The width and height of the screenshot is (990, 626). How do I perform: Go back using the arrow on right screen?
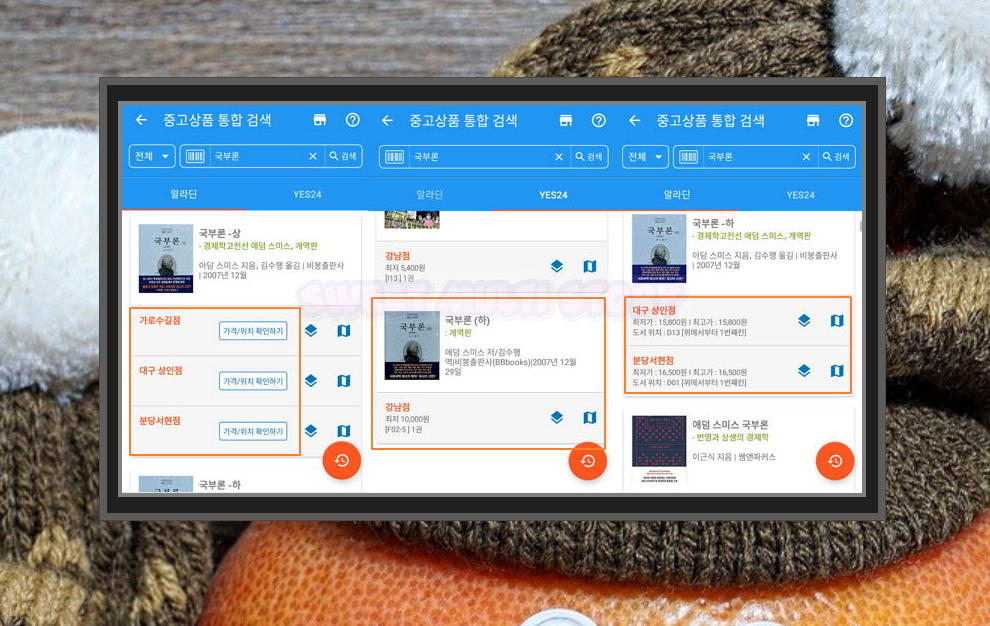pyautogui.click(x=635, y=120)
